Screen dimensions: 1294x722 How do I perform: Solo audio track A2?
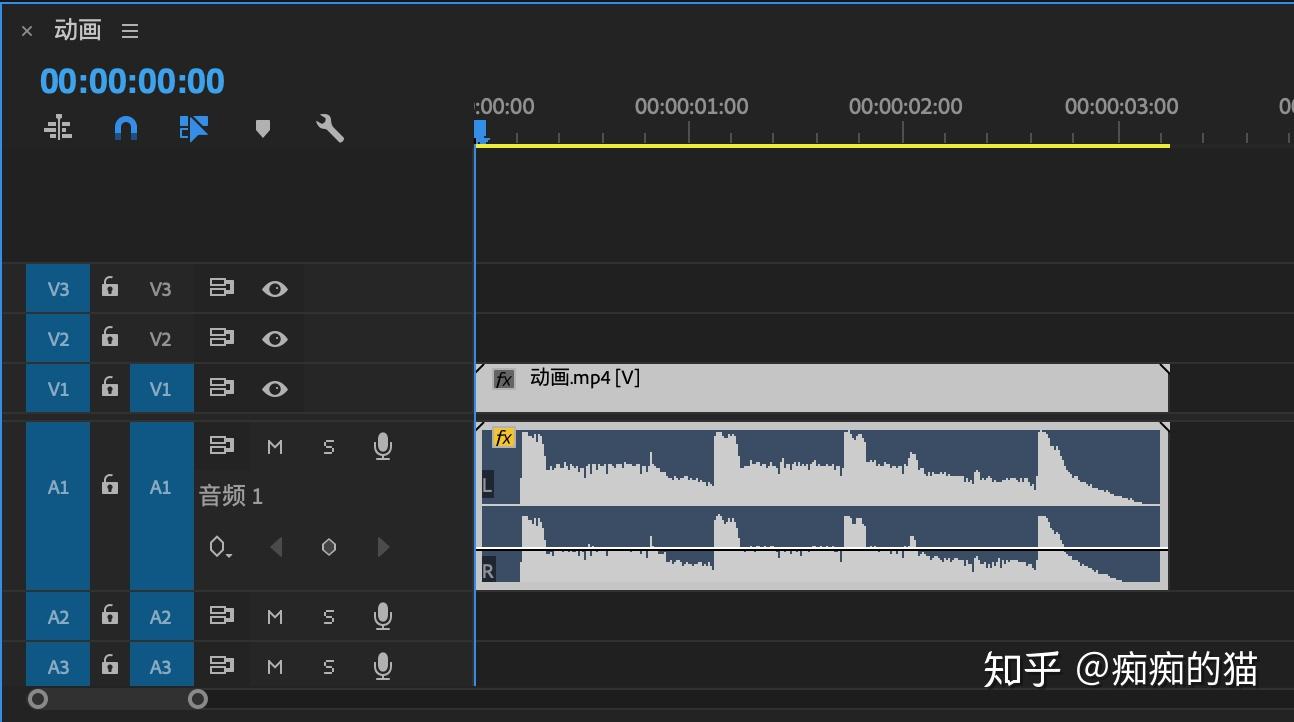click(329, 617)
